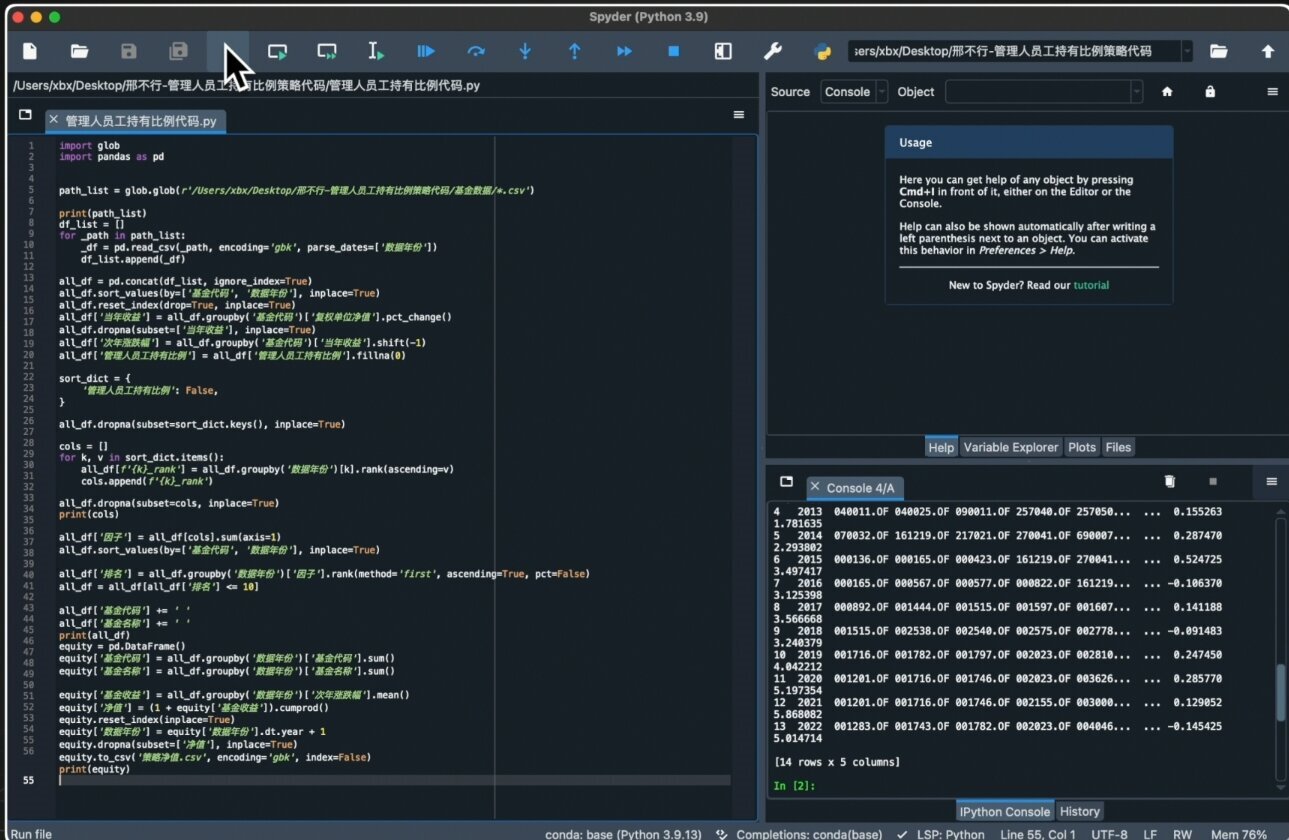
Task: Expand the working directory path dropdown
Action: click(1186, 51)
